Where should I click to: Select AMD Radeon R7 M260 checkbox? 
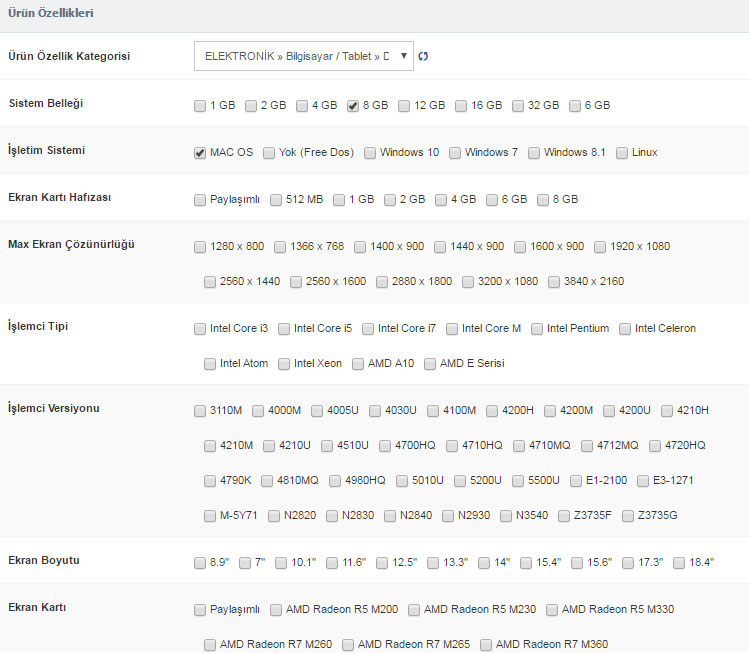[210, 645]
